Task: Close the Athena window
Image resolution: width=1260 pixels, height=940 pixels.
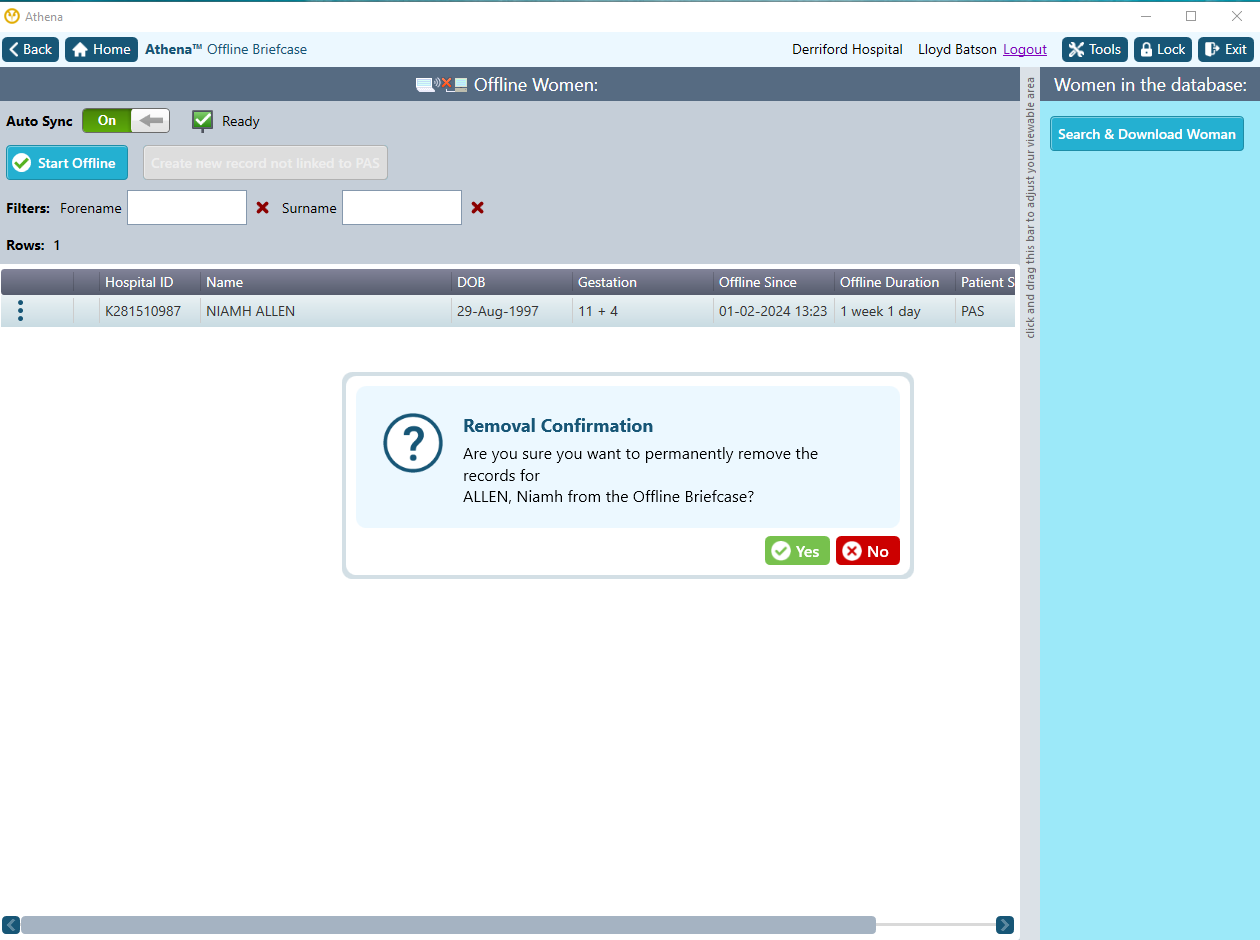Action: coord(1237,16)
